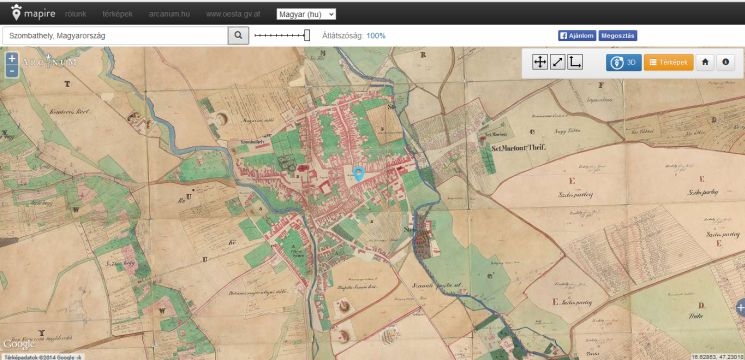
Task: Click the Megosztás share button
Action: [x=618, y=36]
